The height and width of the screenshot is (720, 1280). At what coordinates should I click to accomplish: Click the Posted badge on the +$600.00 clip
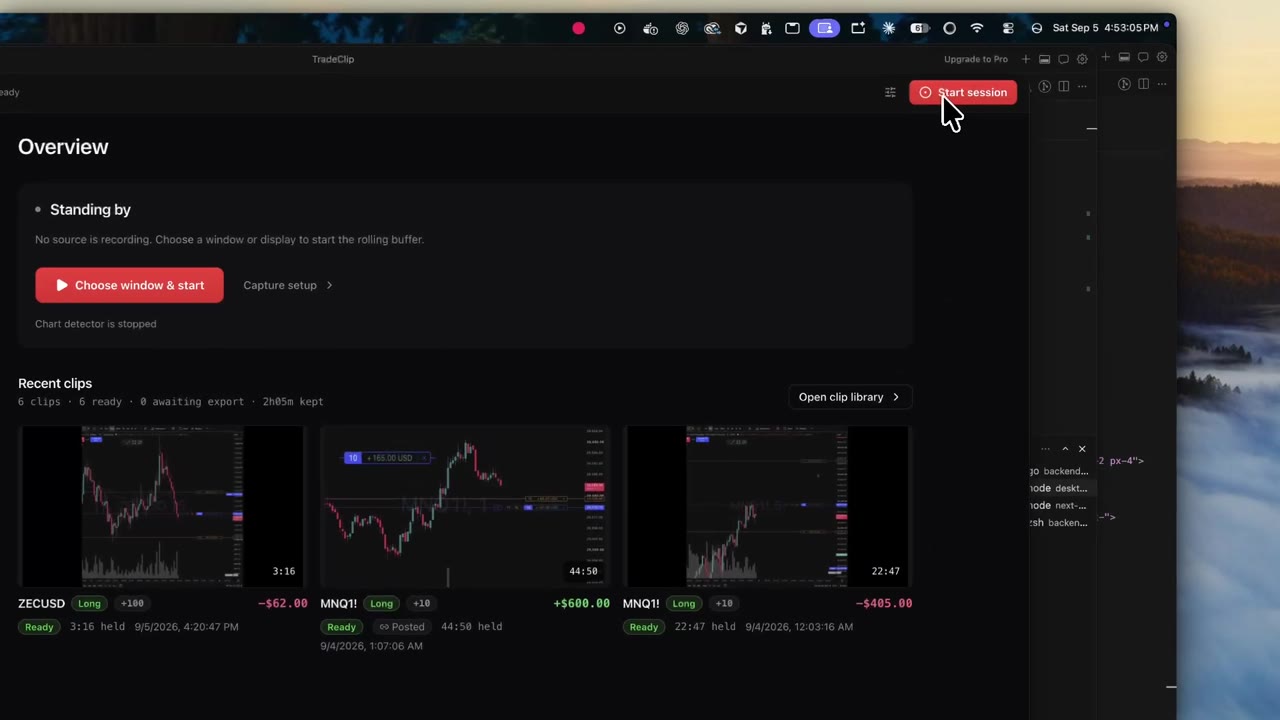point(402,627)
